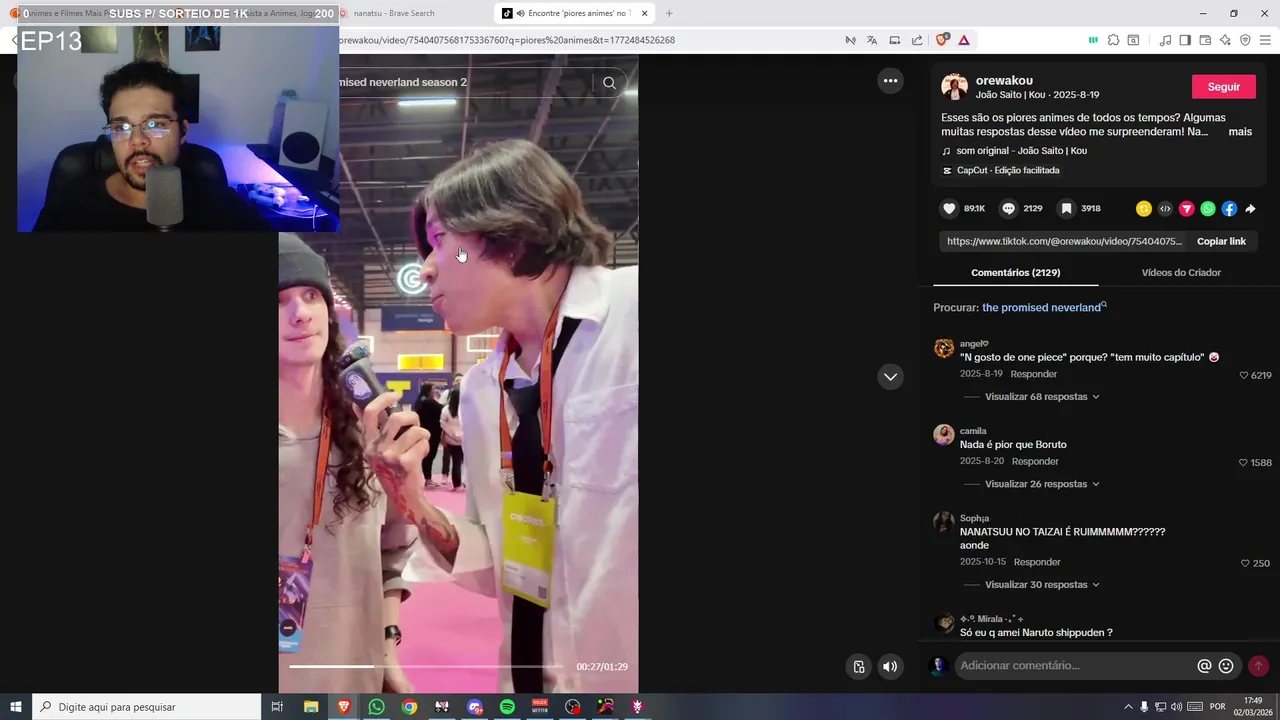Send video to friends via pink arrow icon
Viewport: 1280px width, 720px height.
pos(1187,209)
